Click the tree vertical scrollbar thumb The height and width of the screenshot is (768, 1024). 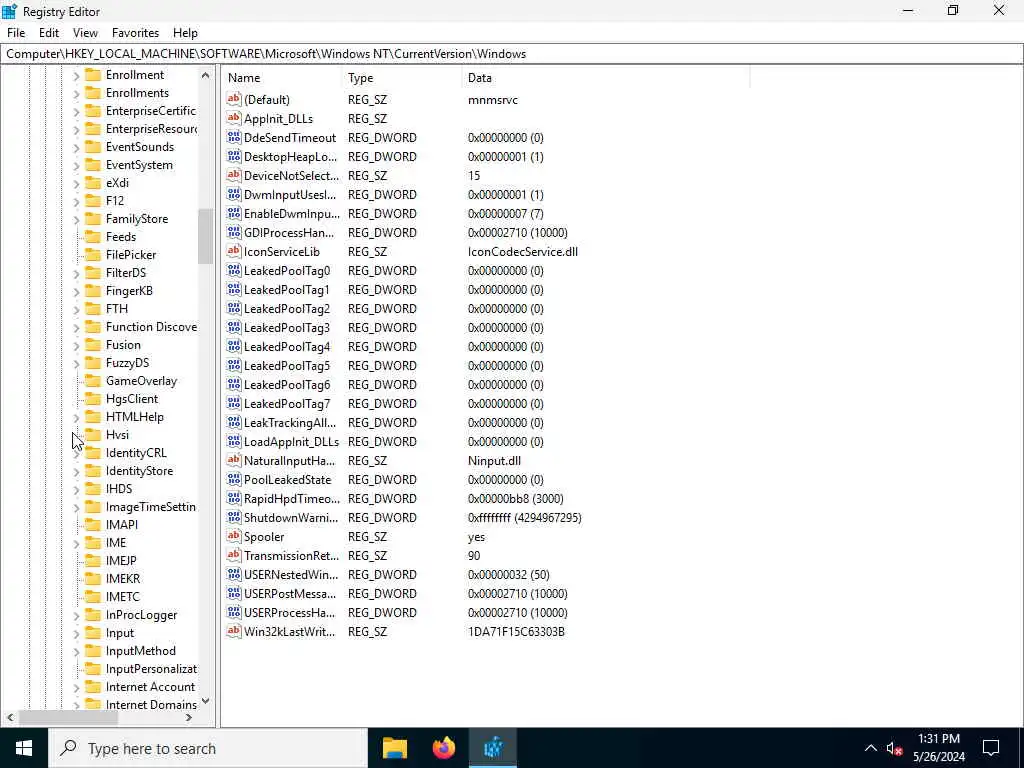pos(206,236)
